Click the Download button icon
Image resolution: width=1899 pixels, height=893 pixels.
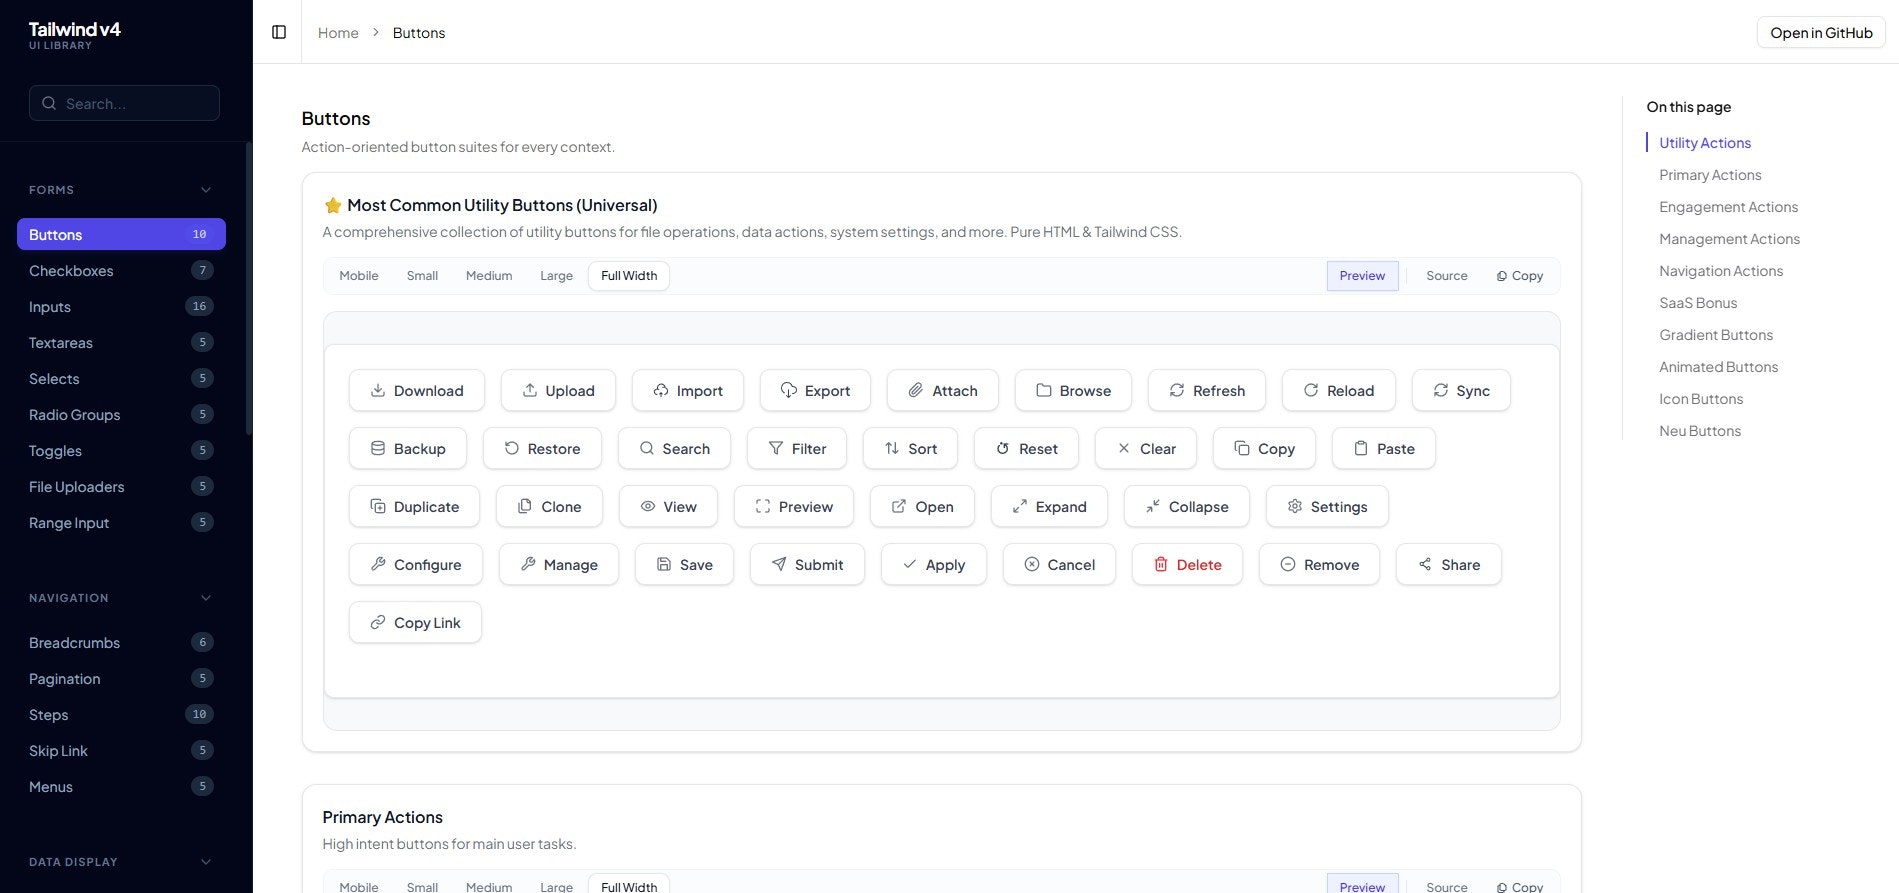(x=378, y=390)
